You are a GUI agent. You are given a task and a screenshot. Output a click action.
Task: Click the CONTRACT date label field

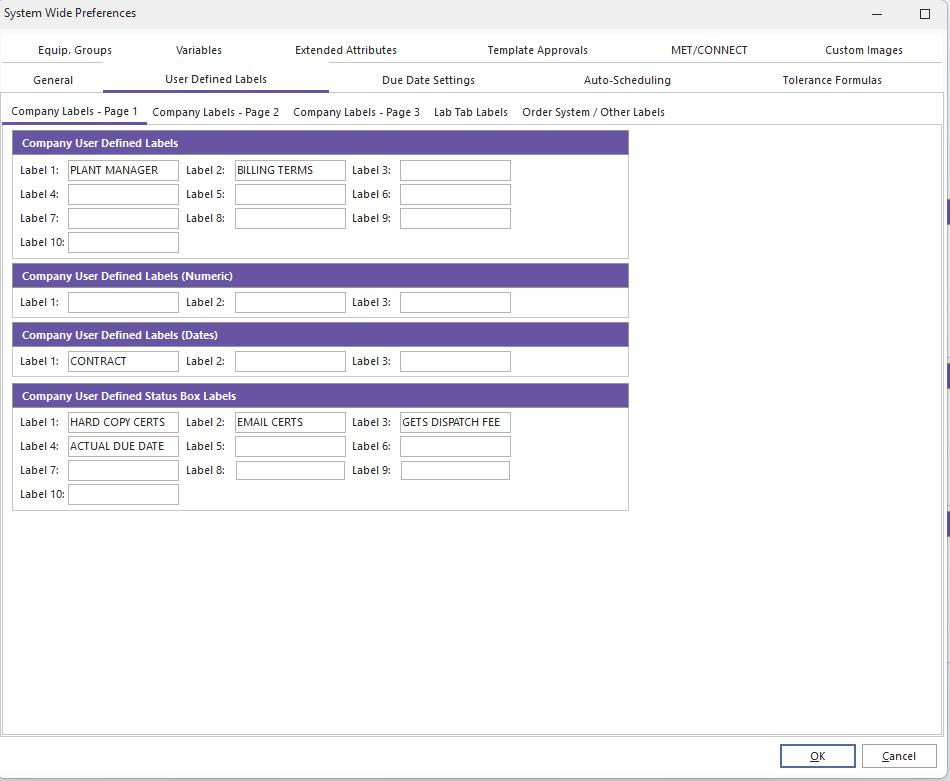[x=123, y=361]
